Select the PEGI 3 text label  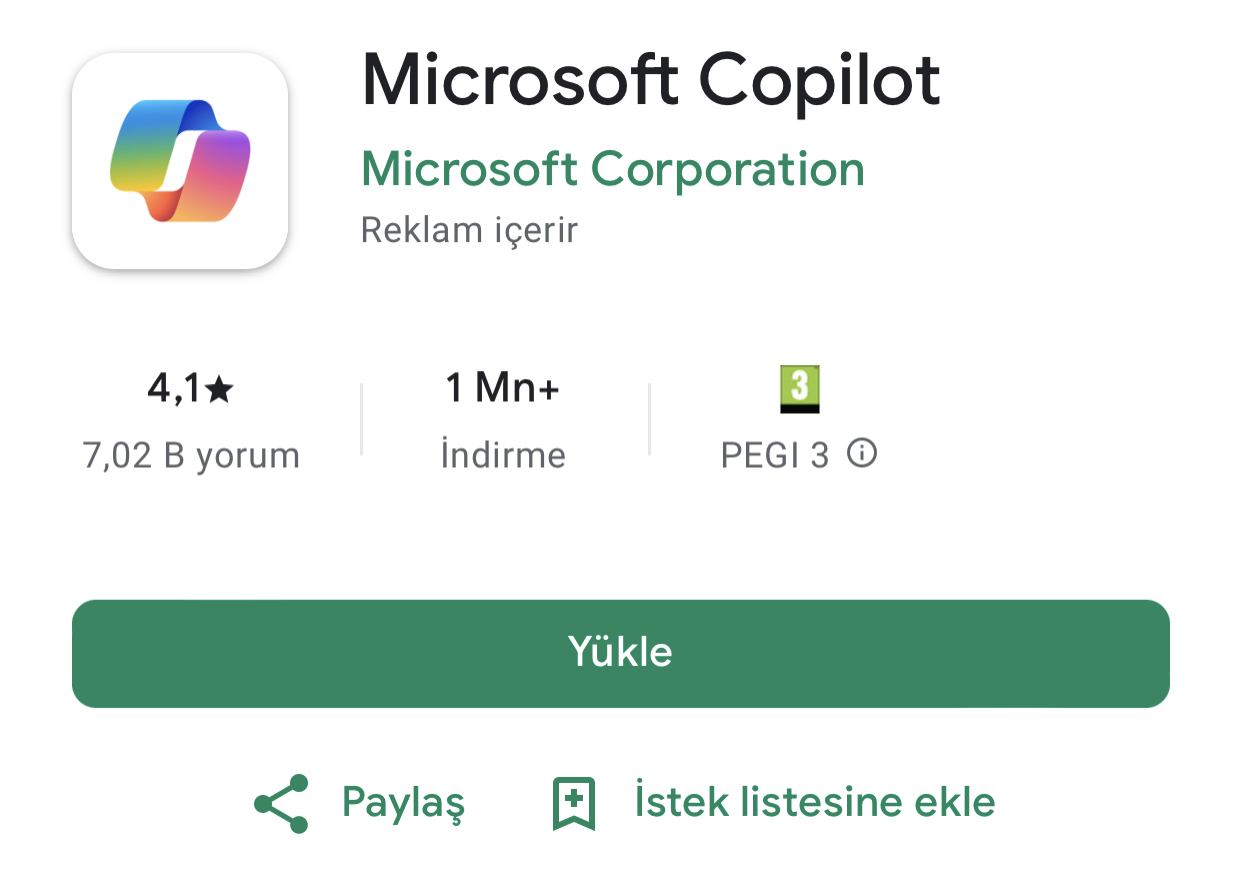point(775,456)
